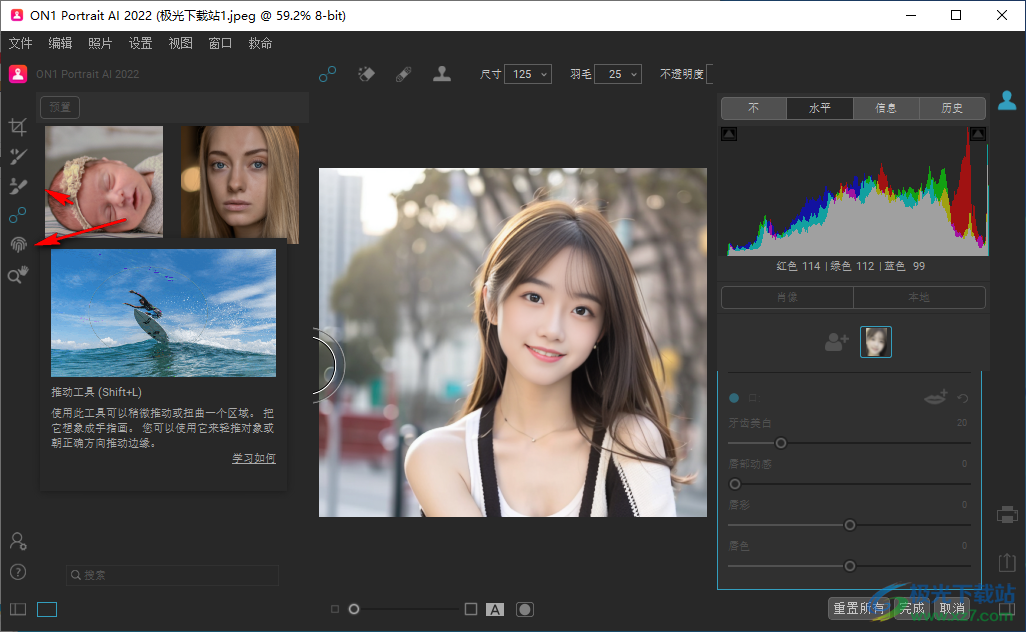Toggle highlight clipping indicator on histogram right
Viewport: 1026px width, 632px height.
pyautogui.click(x=978, y=133)
